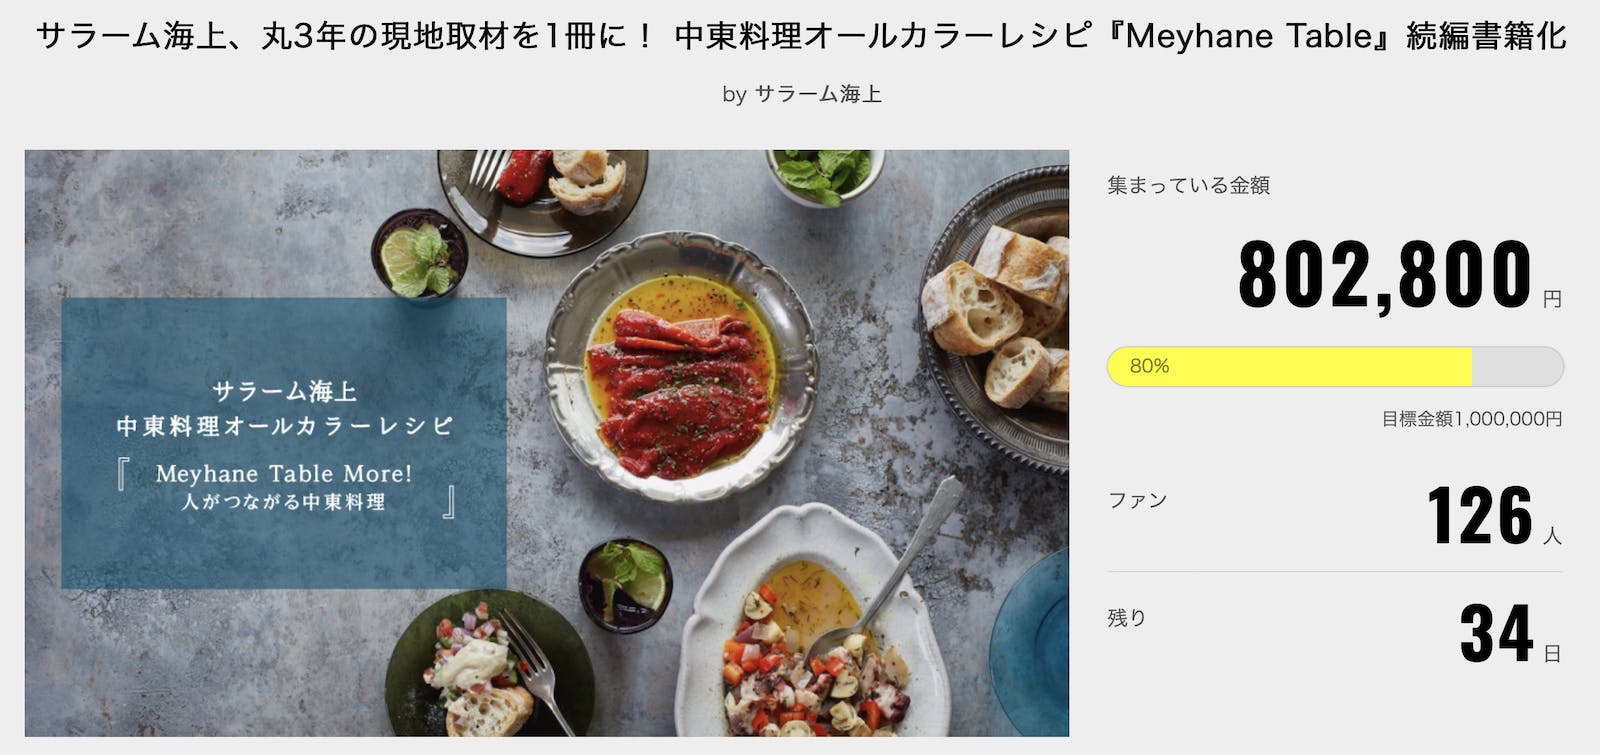This screenshot has height=755, width=1600.
Task: Click the yellow 80% funding progress bar
Action: (1289, 367)
